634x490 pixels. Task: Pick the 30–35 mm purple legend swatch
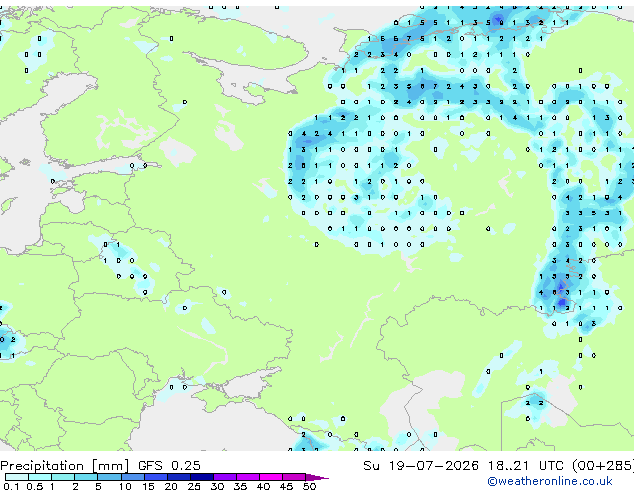tap(225, 477)
